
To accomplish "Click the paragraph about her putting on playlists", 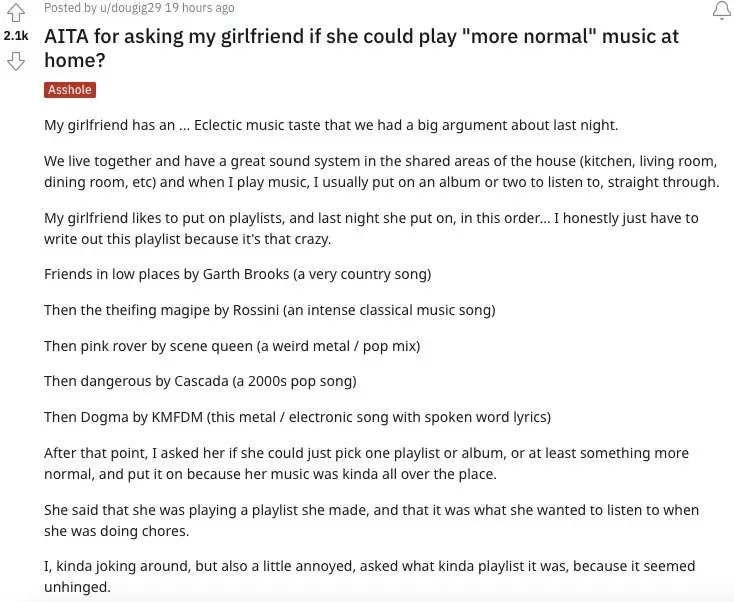I will pyautogui.click(x=371, y=228).
